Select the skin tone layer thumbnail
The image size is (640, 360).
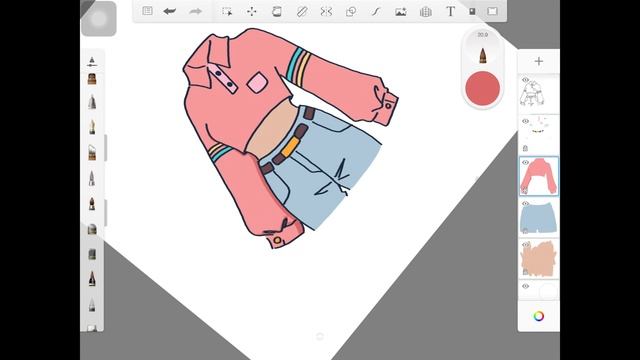[x=539, y=259]
